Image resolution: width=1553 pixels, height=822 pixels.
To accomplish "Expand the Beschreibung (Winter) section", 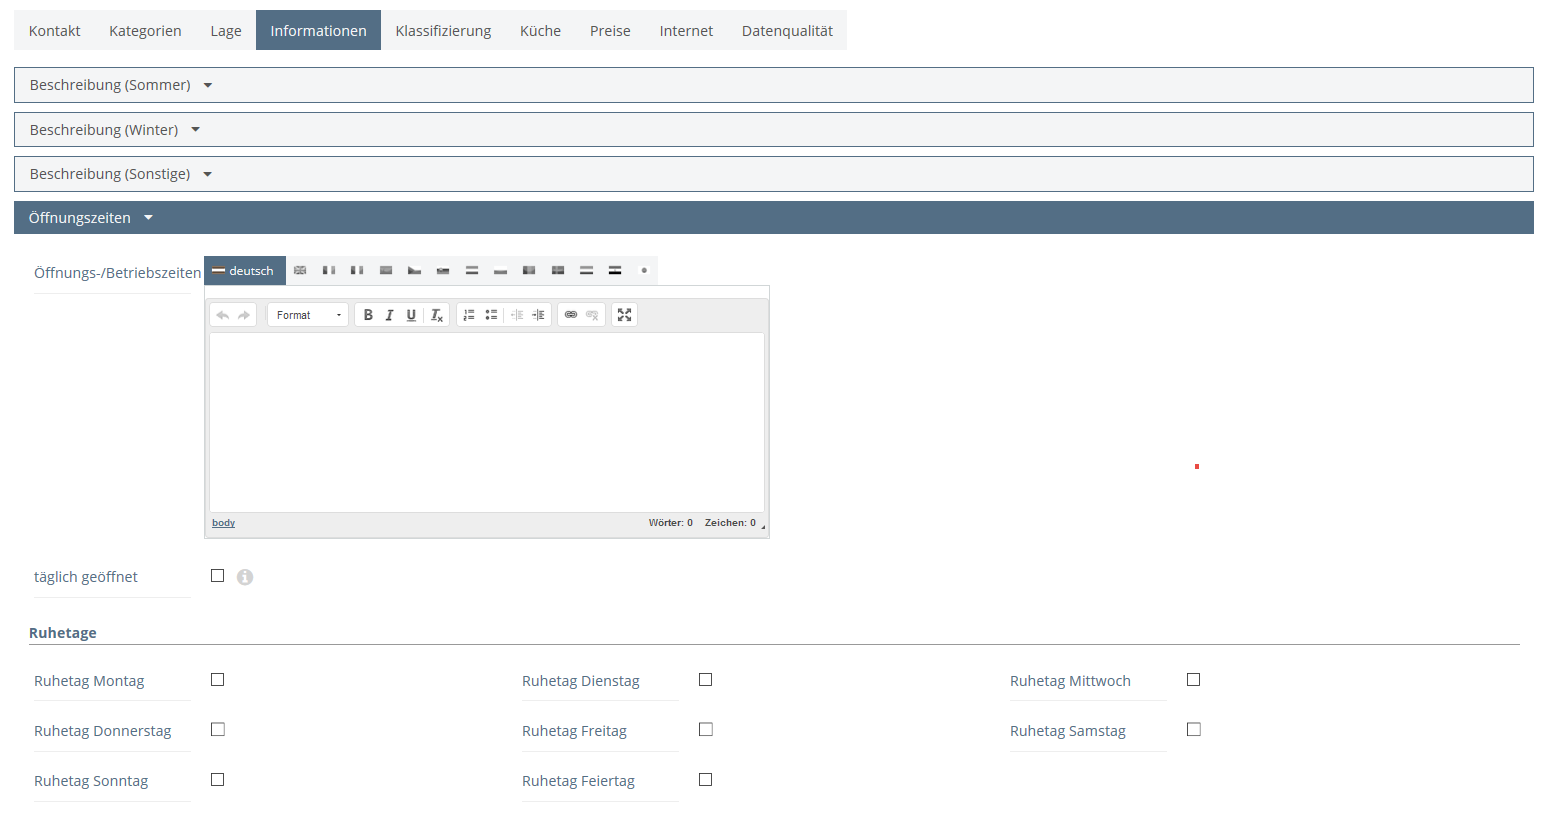I will coord(773,130).
